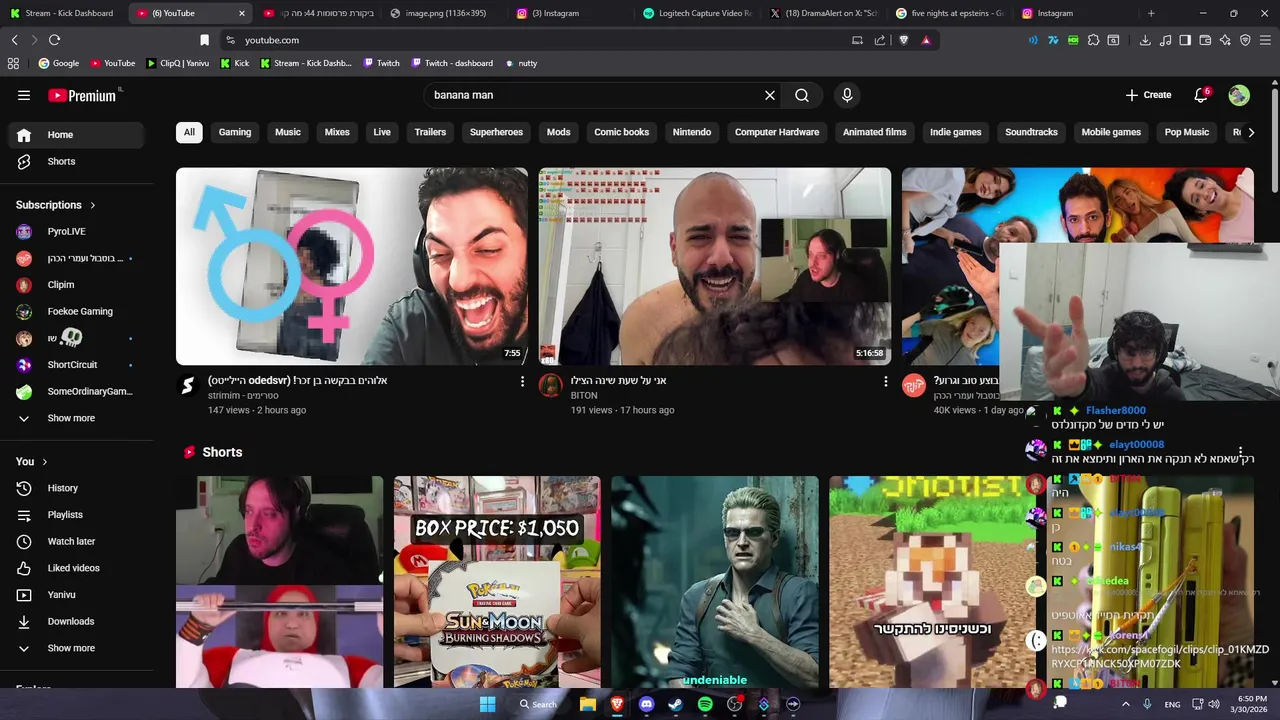Click the Brave Shields lion icon
The width and height of the screenshot is (1280, 720).
coord(904,40)
